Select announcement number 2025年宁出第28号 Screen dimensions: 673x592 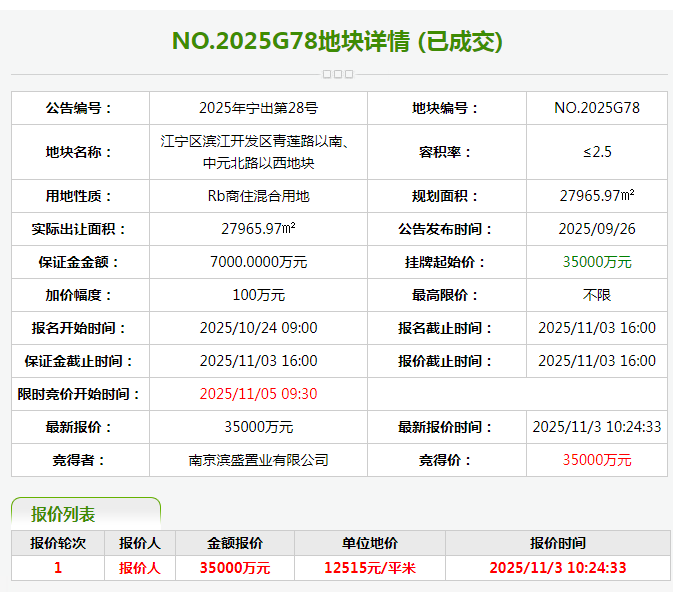pyautogui.click(x=258, y=108)
